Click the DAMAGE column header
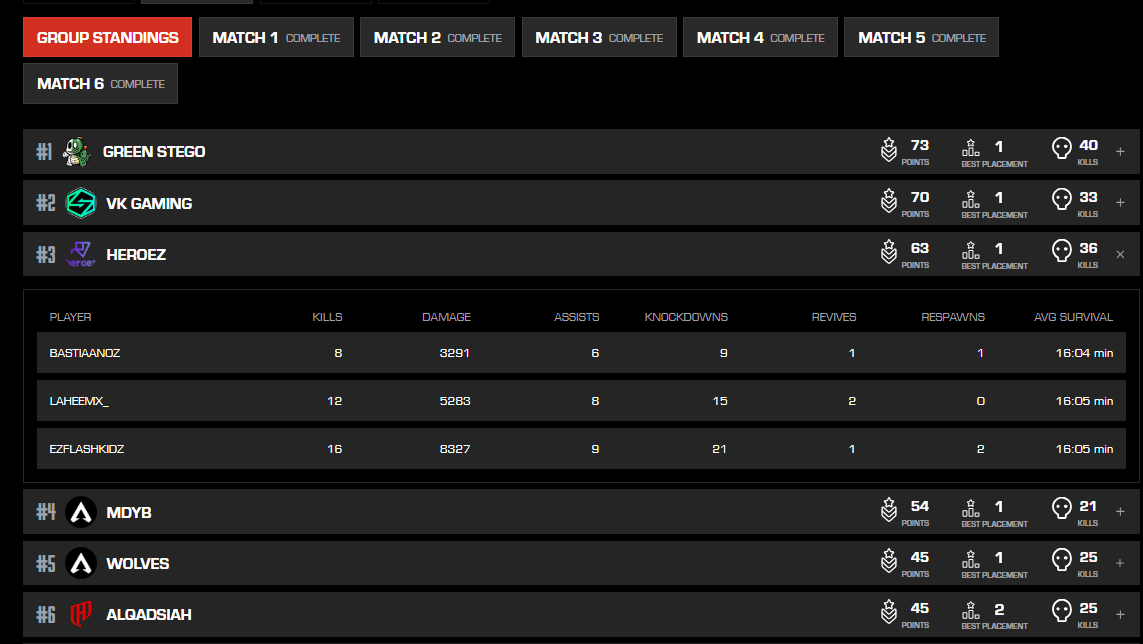The image size is (1143, 644). click(446, 317)
